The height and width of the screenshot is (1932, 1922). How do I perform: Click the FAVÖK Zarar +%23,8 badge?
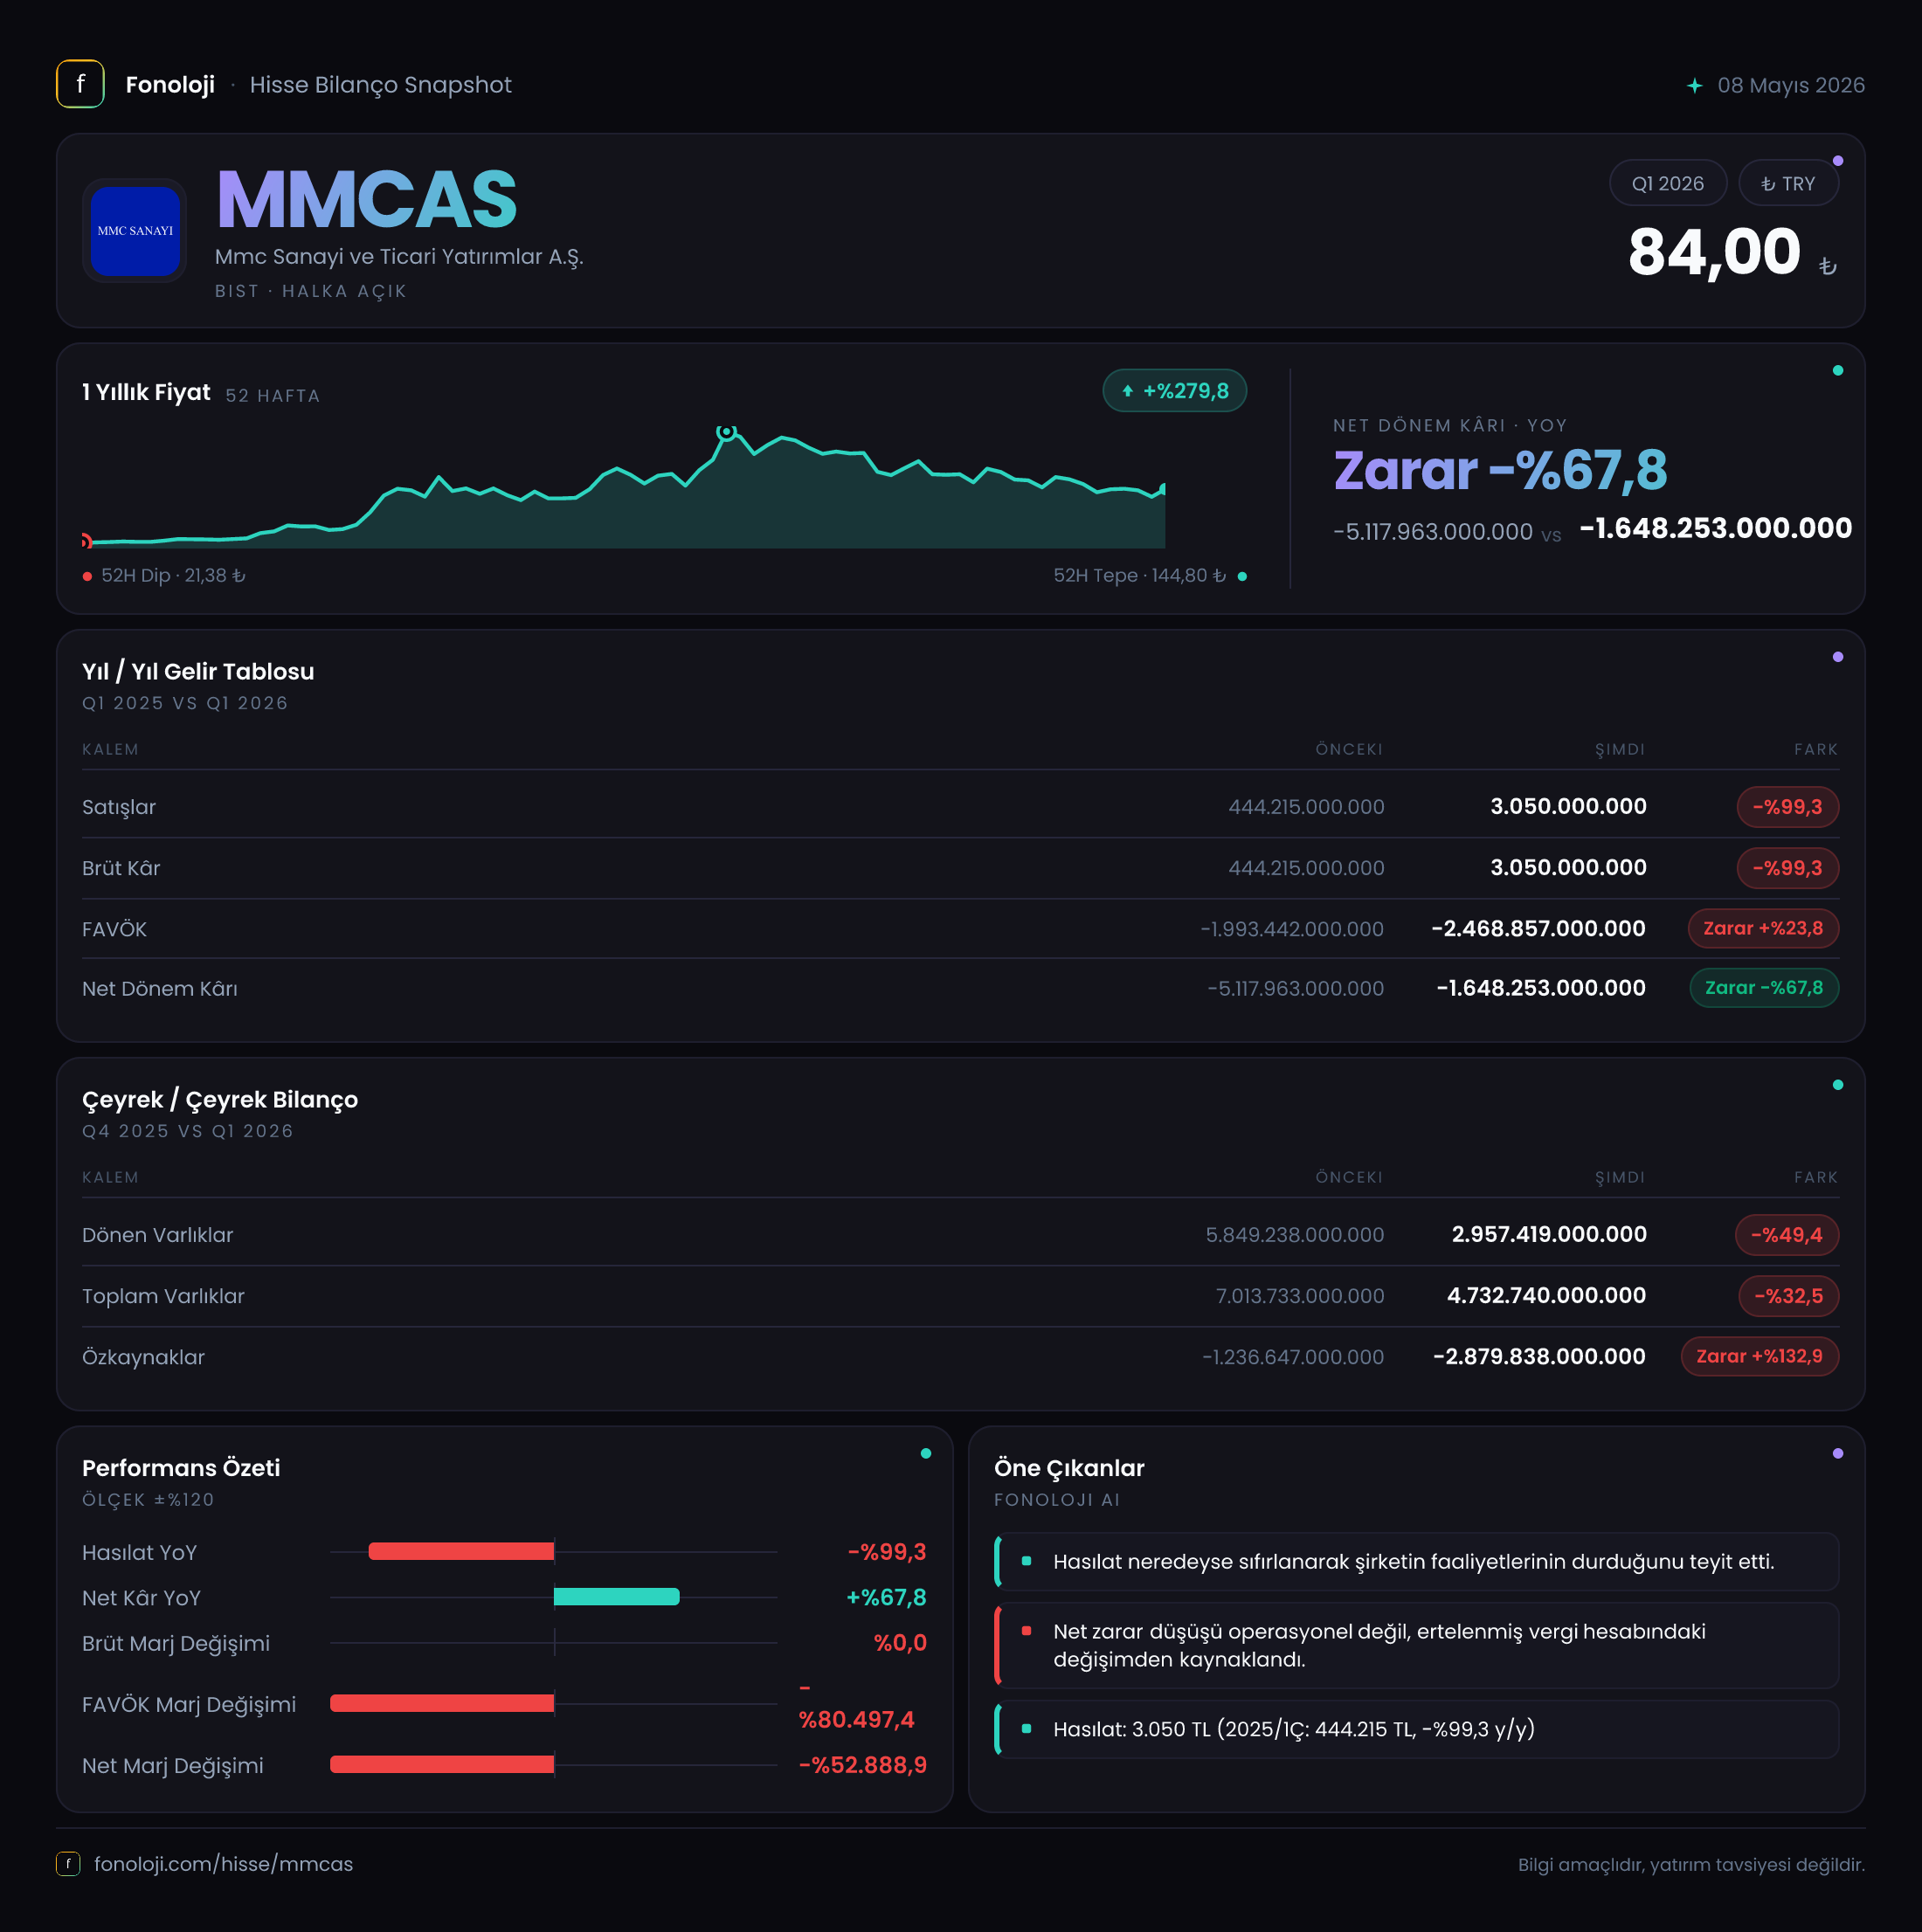1763,928
